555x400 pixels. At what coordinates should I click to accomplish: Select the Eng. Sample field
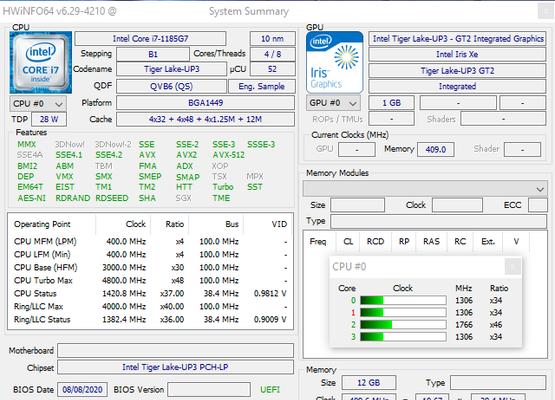[x=262, y=86]
